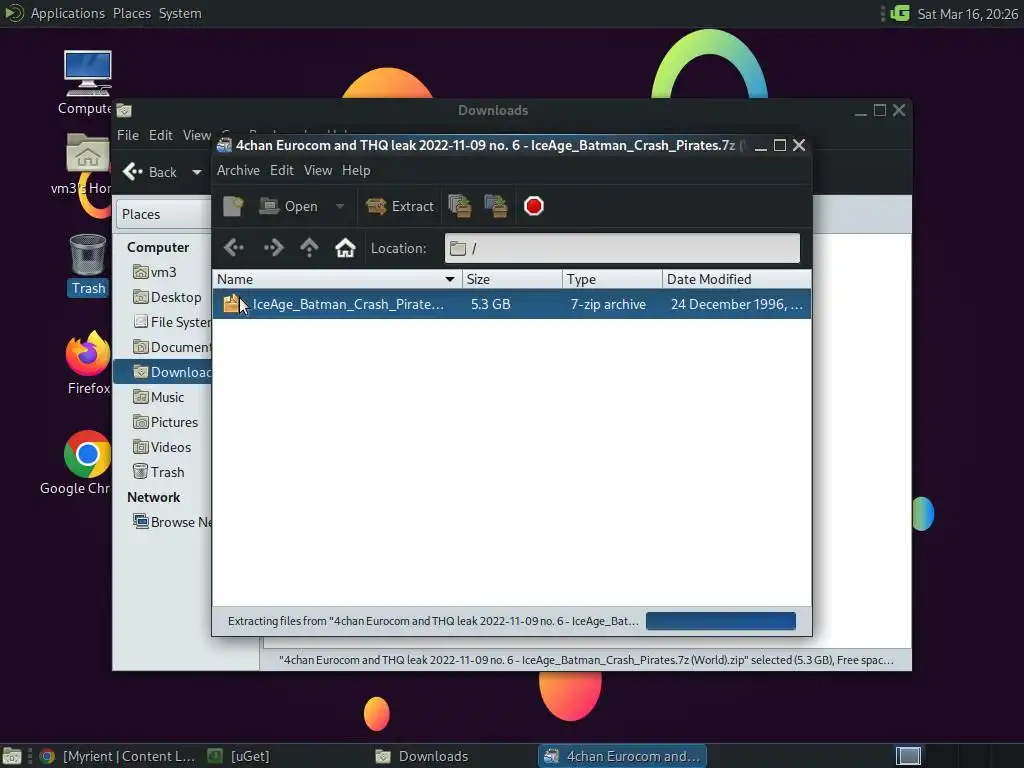1024x768 pixels.
Task: Open the Places sidebar selector
Action: 163,214
